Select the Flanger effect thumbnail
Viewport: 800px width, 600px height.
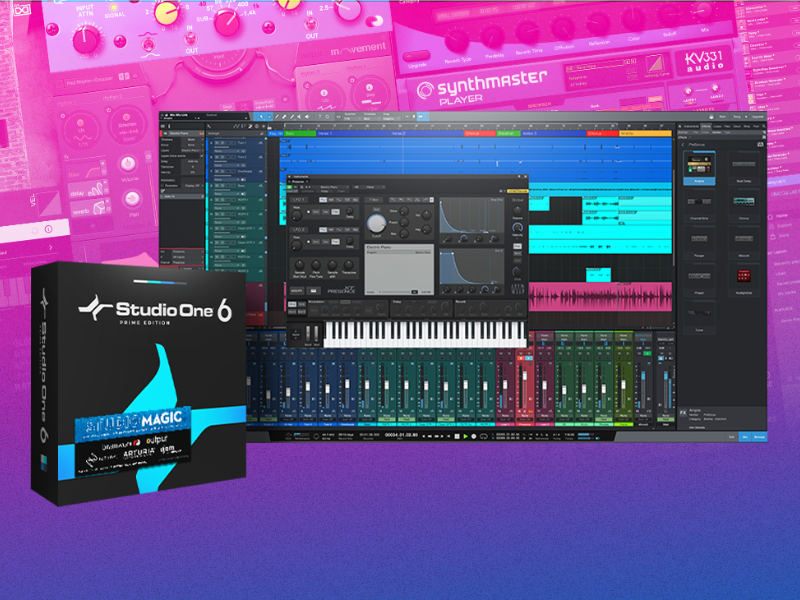click(699, 242)
